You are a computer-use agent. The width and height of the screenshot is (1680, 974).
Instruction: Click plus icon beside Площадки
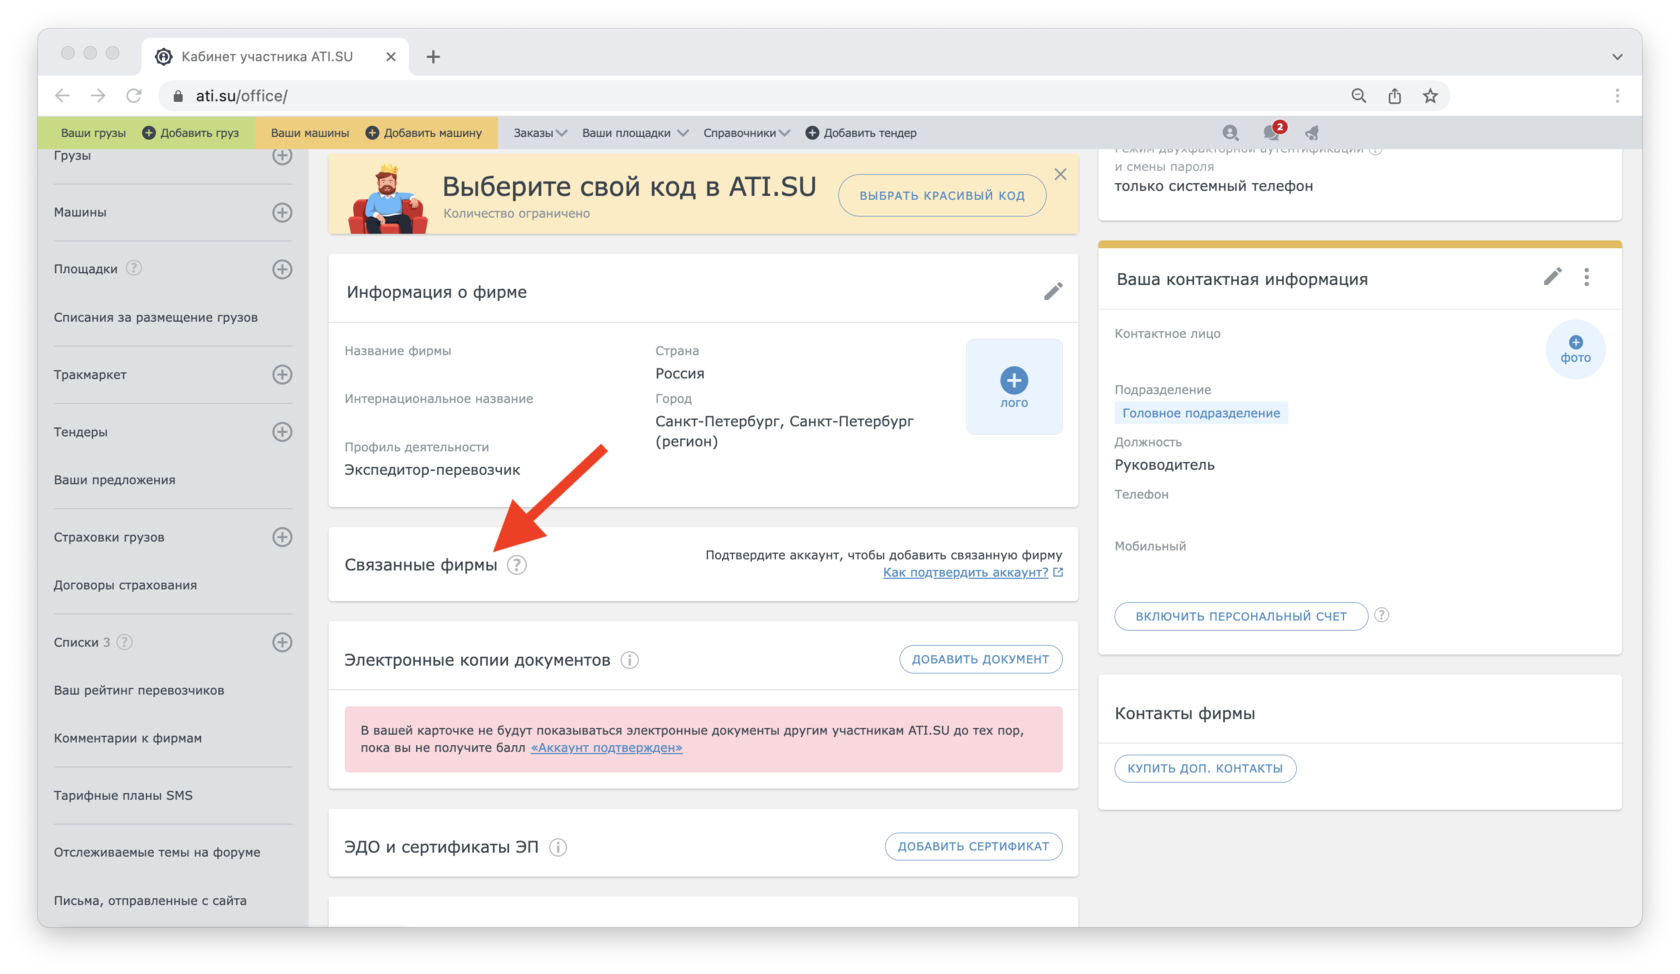point(282,269)
